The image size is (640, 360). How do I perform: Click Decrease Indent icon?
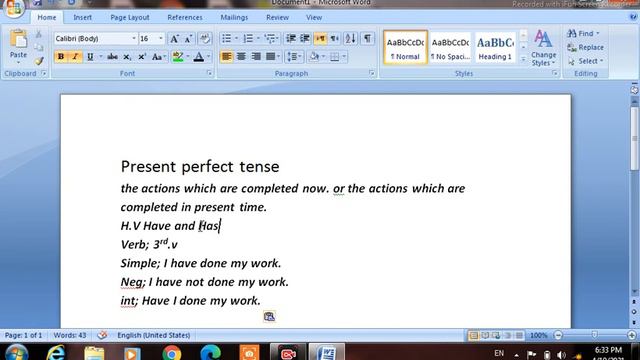pos(291,39)
